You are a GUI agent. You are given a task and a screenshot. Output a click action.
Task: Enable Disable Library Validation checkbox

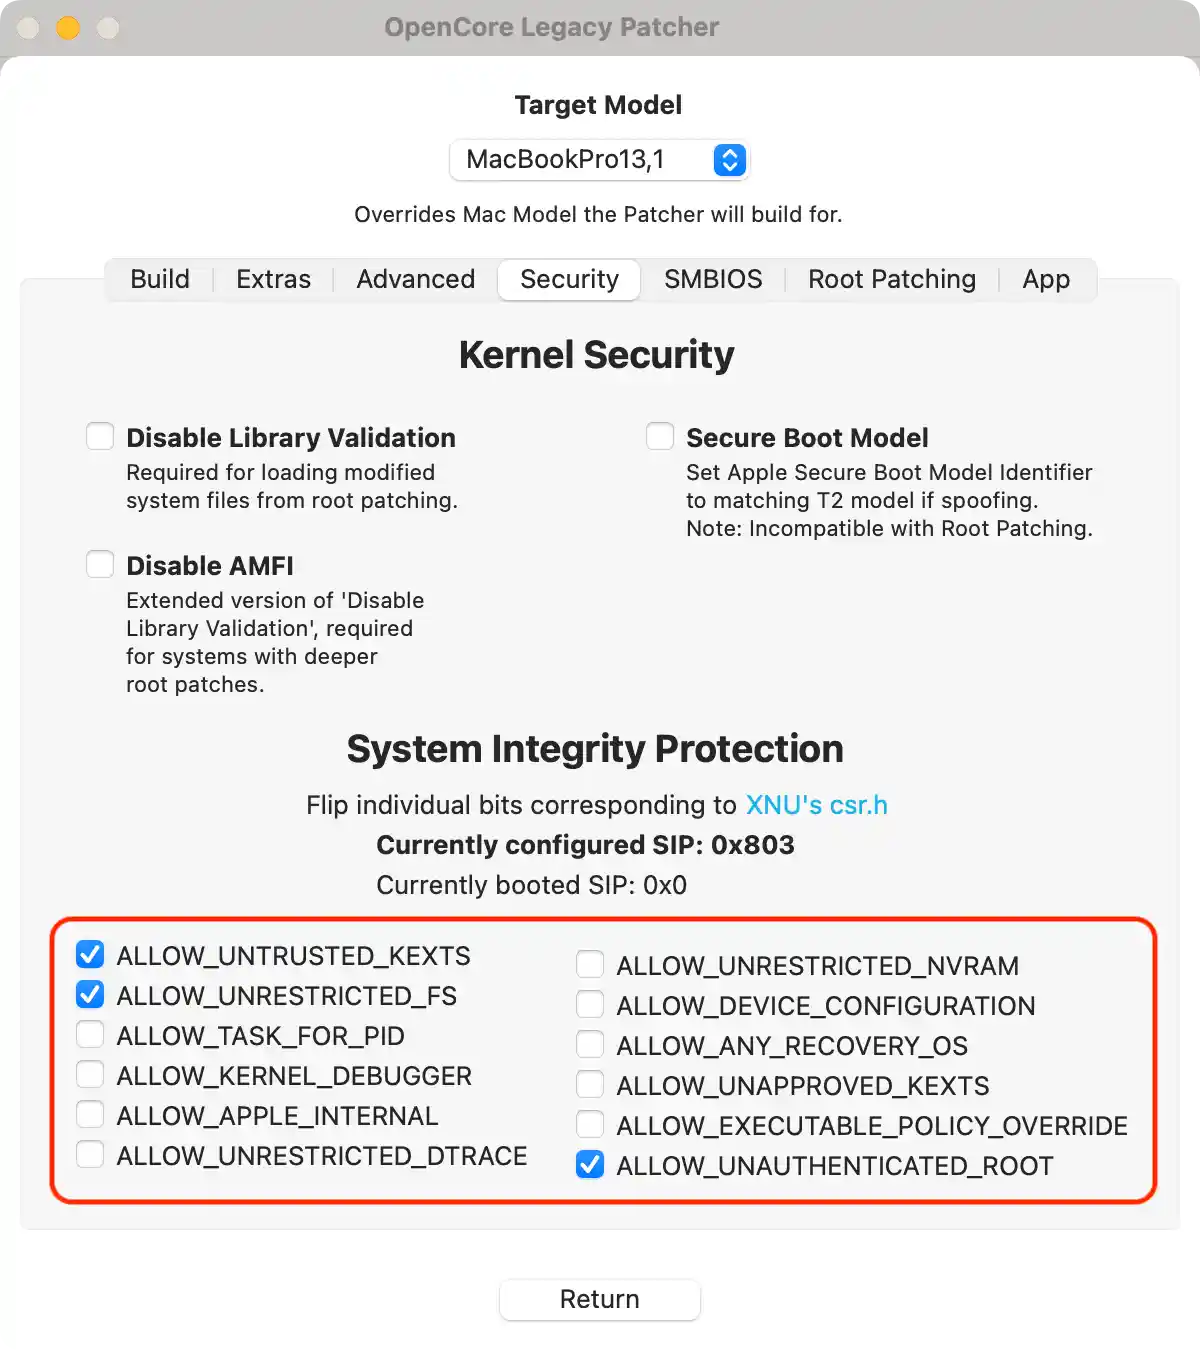[100, 437]
